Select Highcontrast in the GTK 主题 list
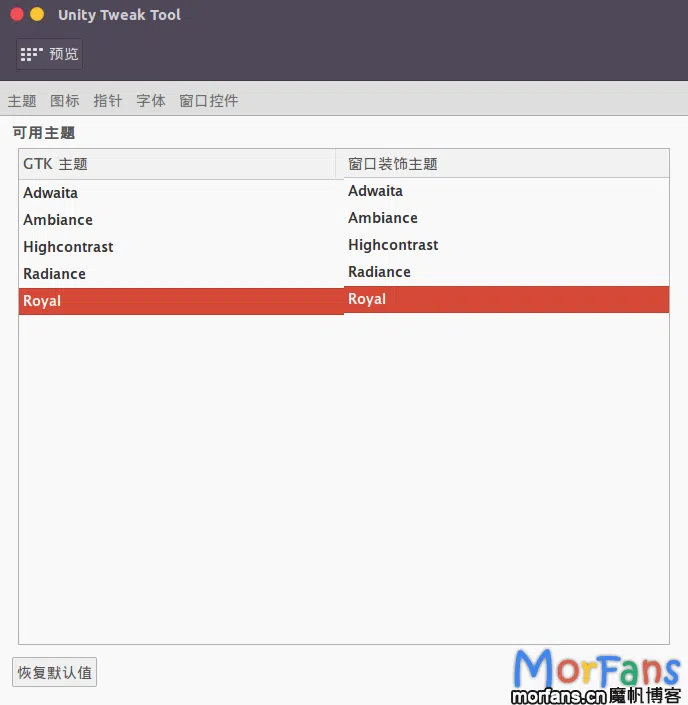Viewport: 688px width, 705px height. 181,247
